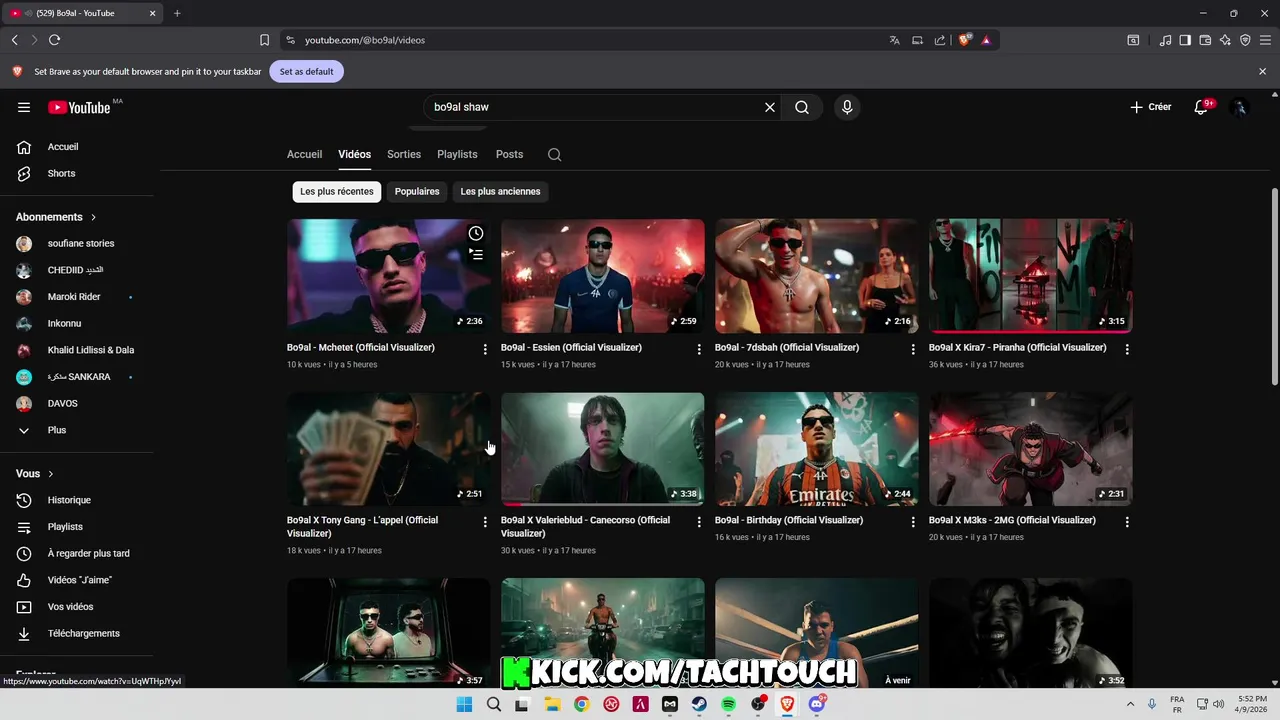
Task: Open the YouTube hamburger guide menu
Action: coord(24,107)
